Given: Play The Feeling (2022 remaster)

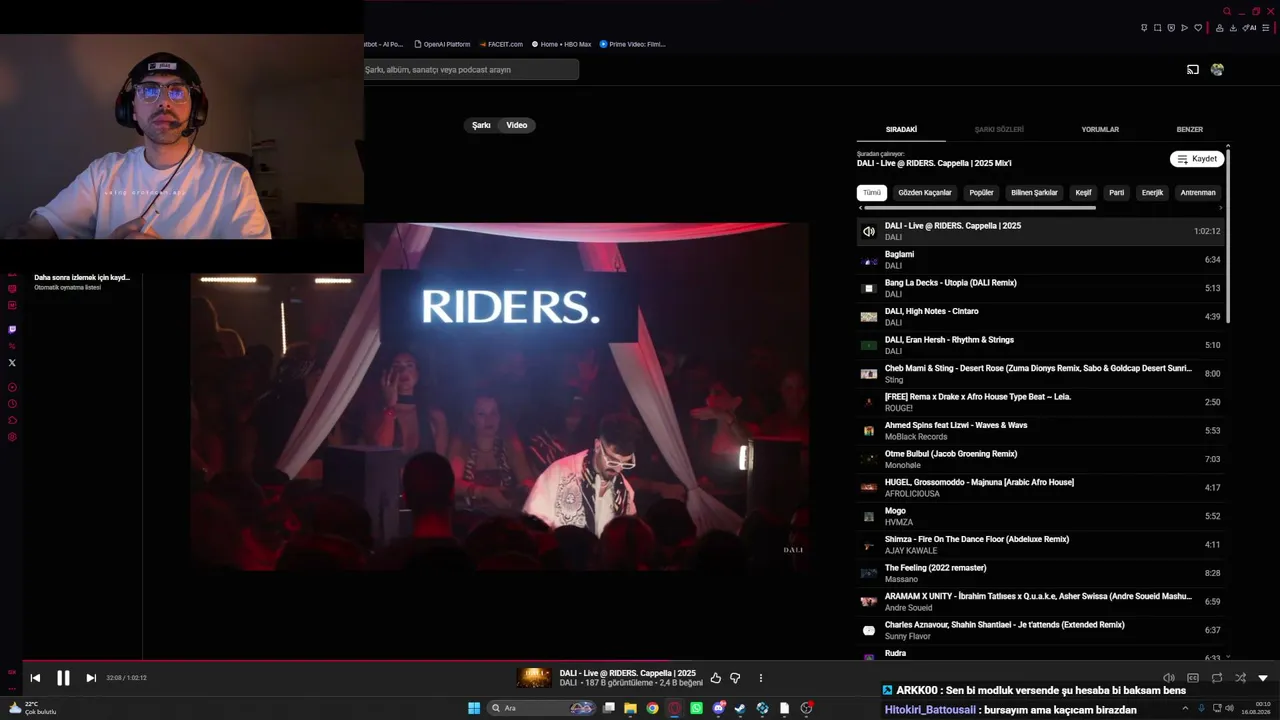Looking at the screenshot, I should pyautogui.click(x=1040, y=573).
